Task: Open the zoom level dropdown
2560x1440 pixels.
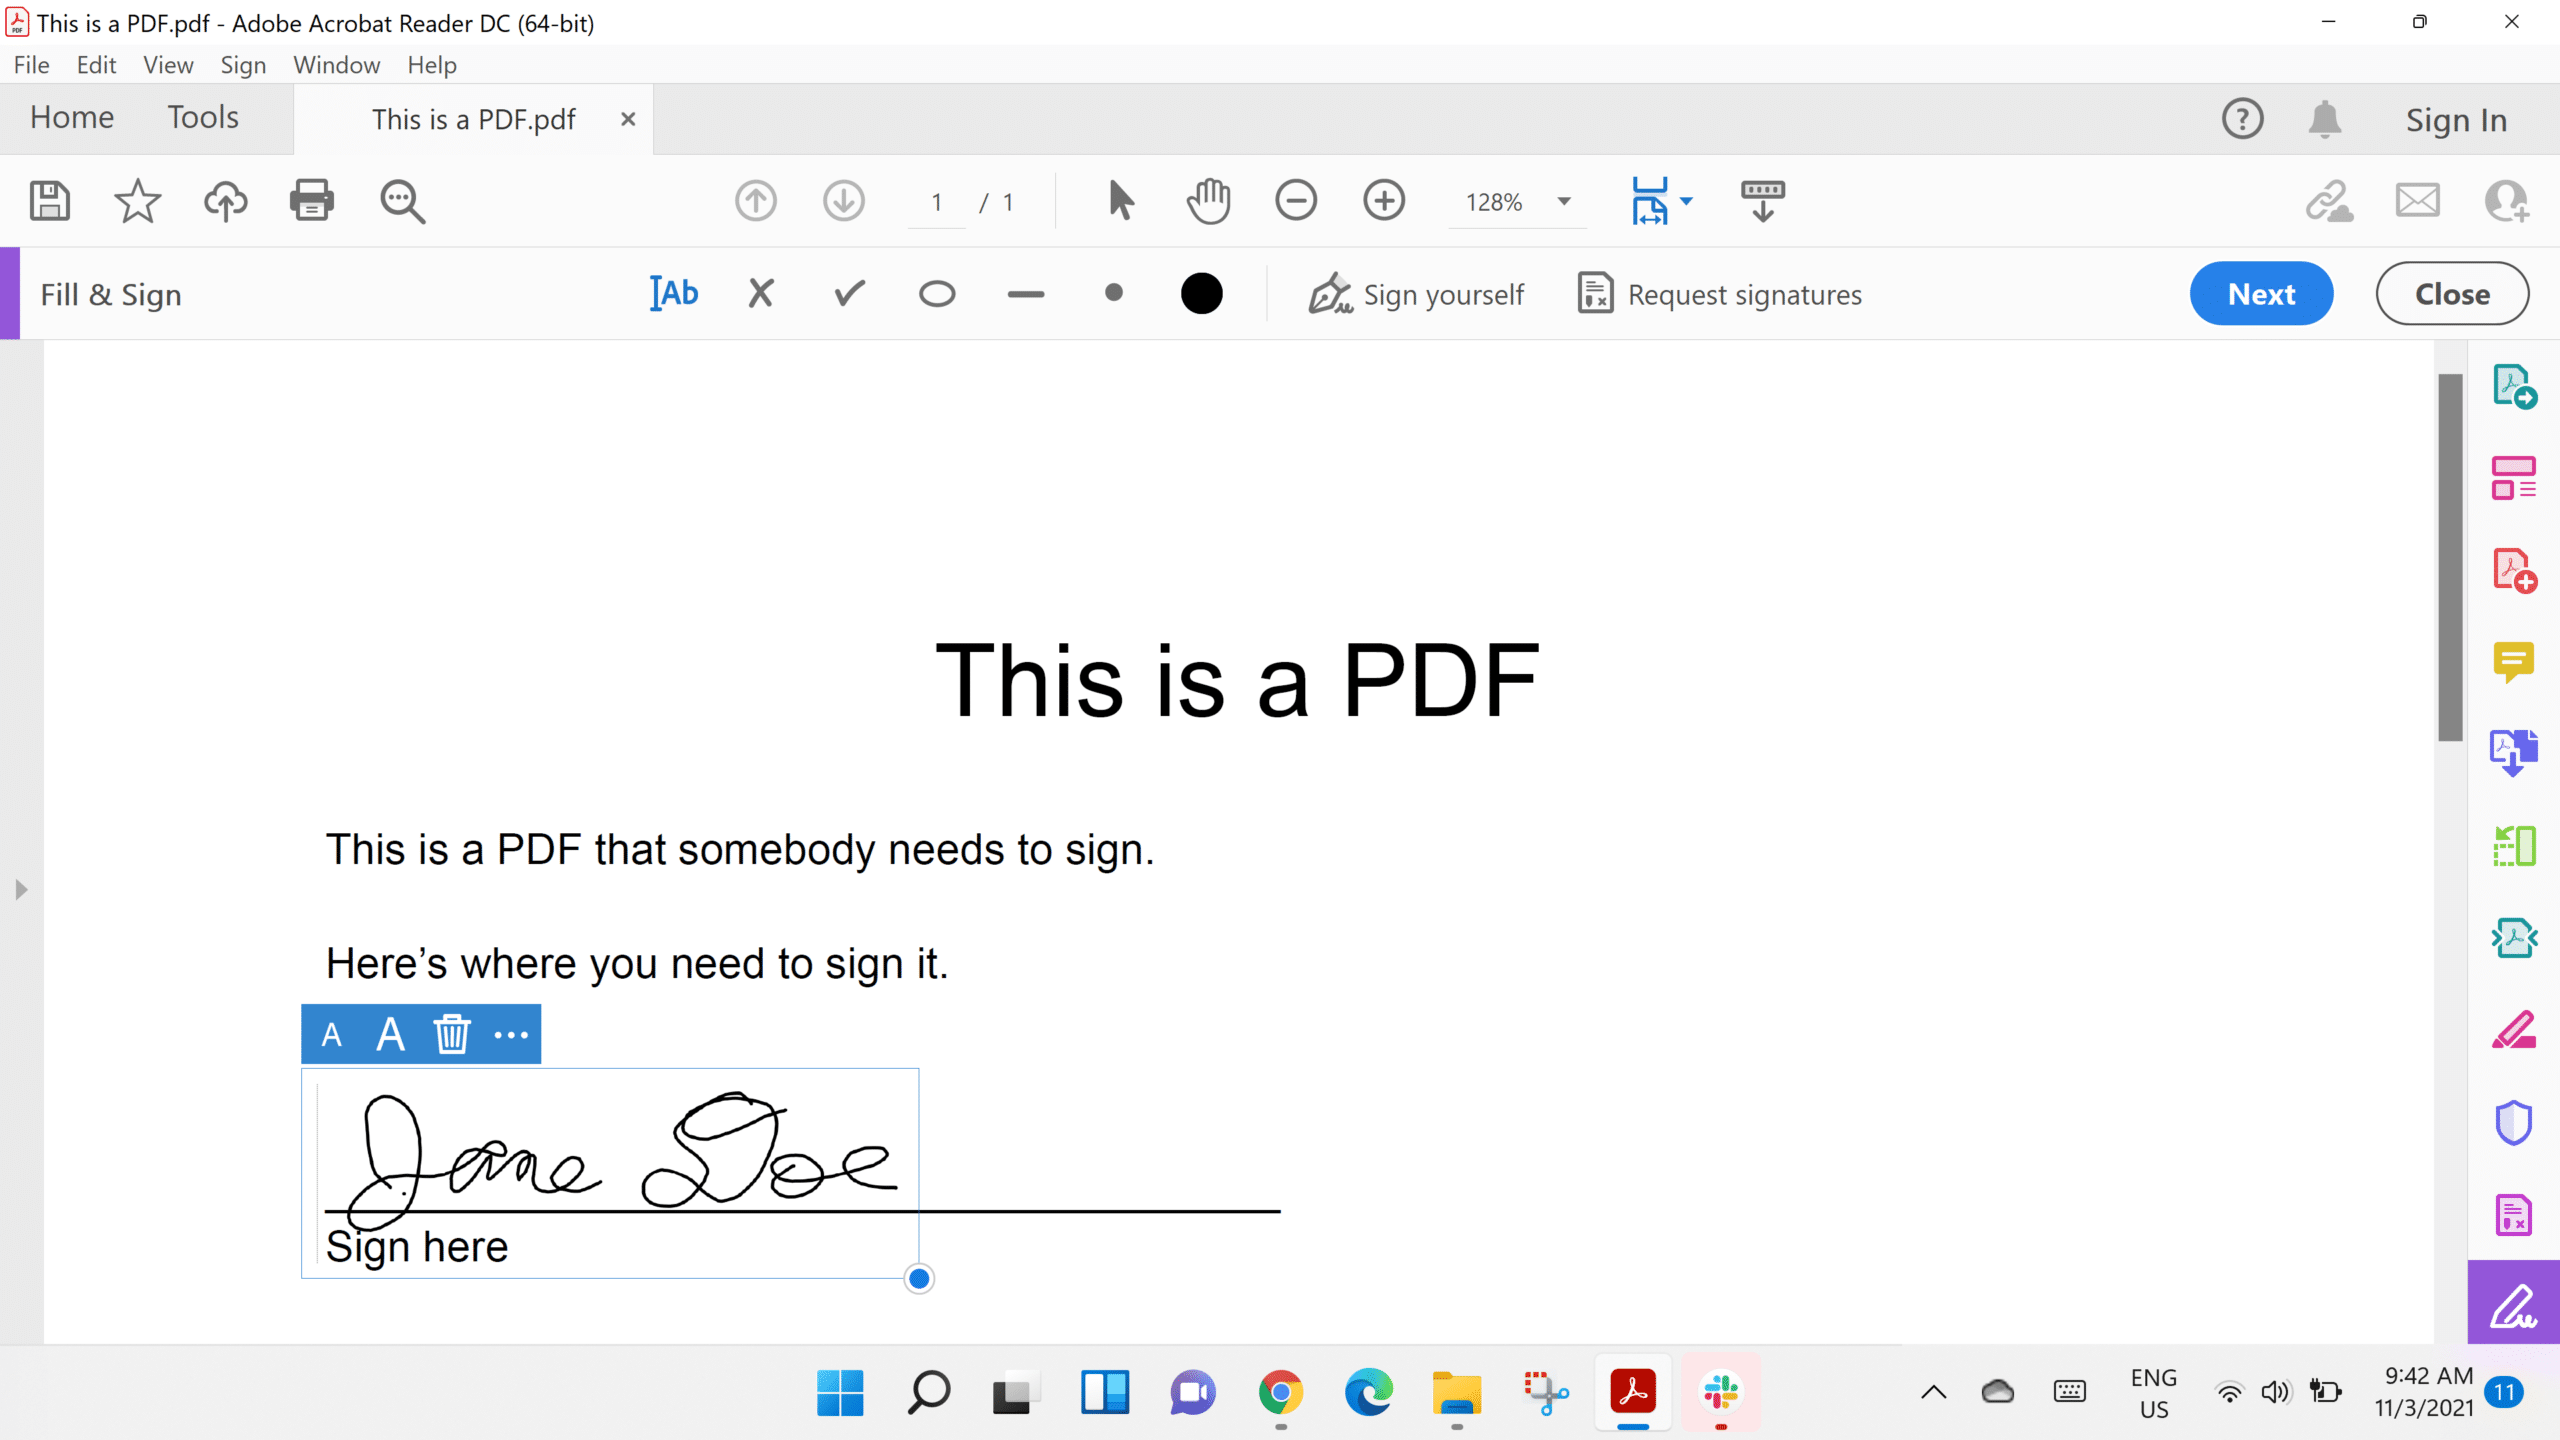Action: (x=1564, y=201)
